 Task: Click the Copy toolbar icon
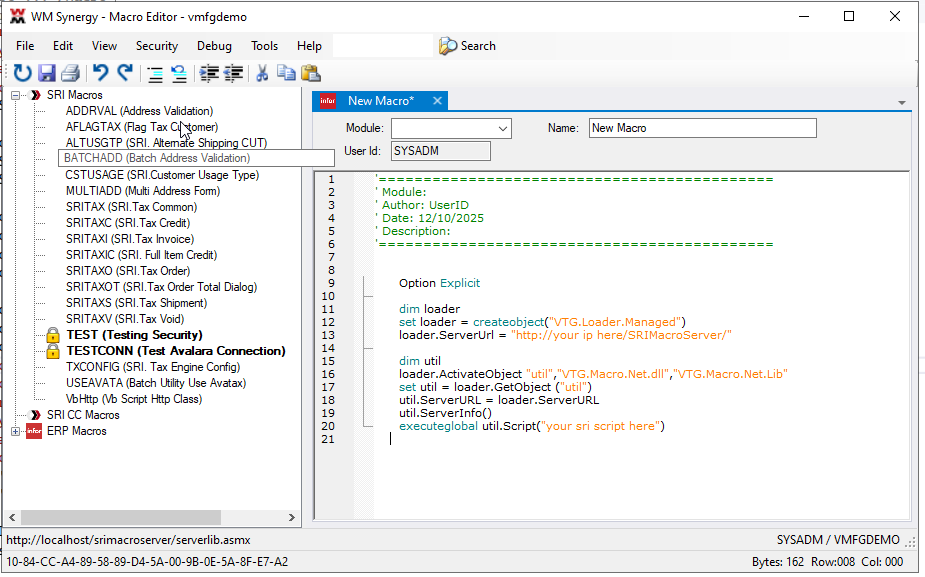(x=286, y=73)
